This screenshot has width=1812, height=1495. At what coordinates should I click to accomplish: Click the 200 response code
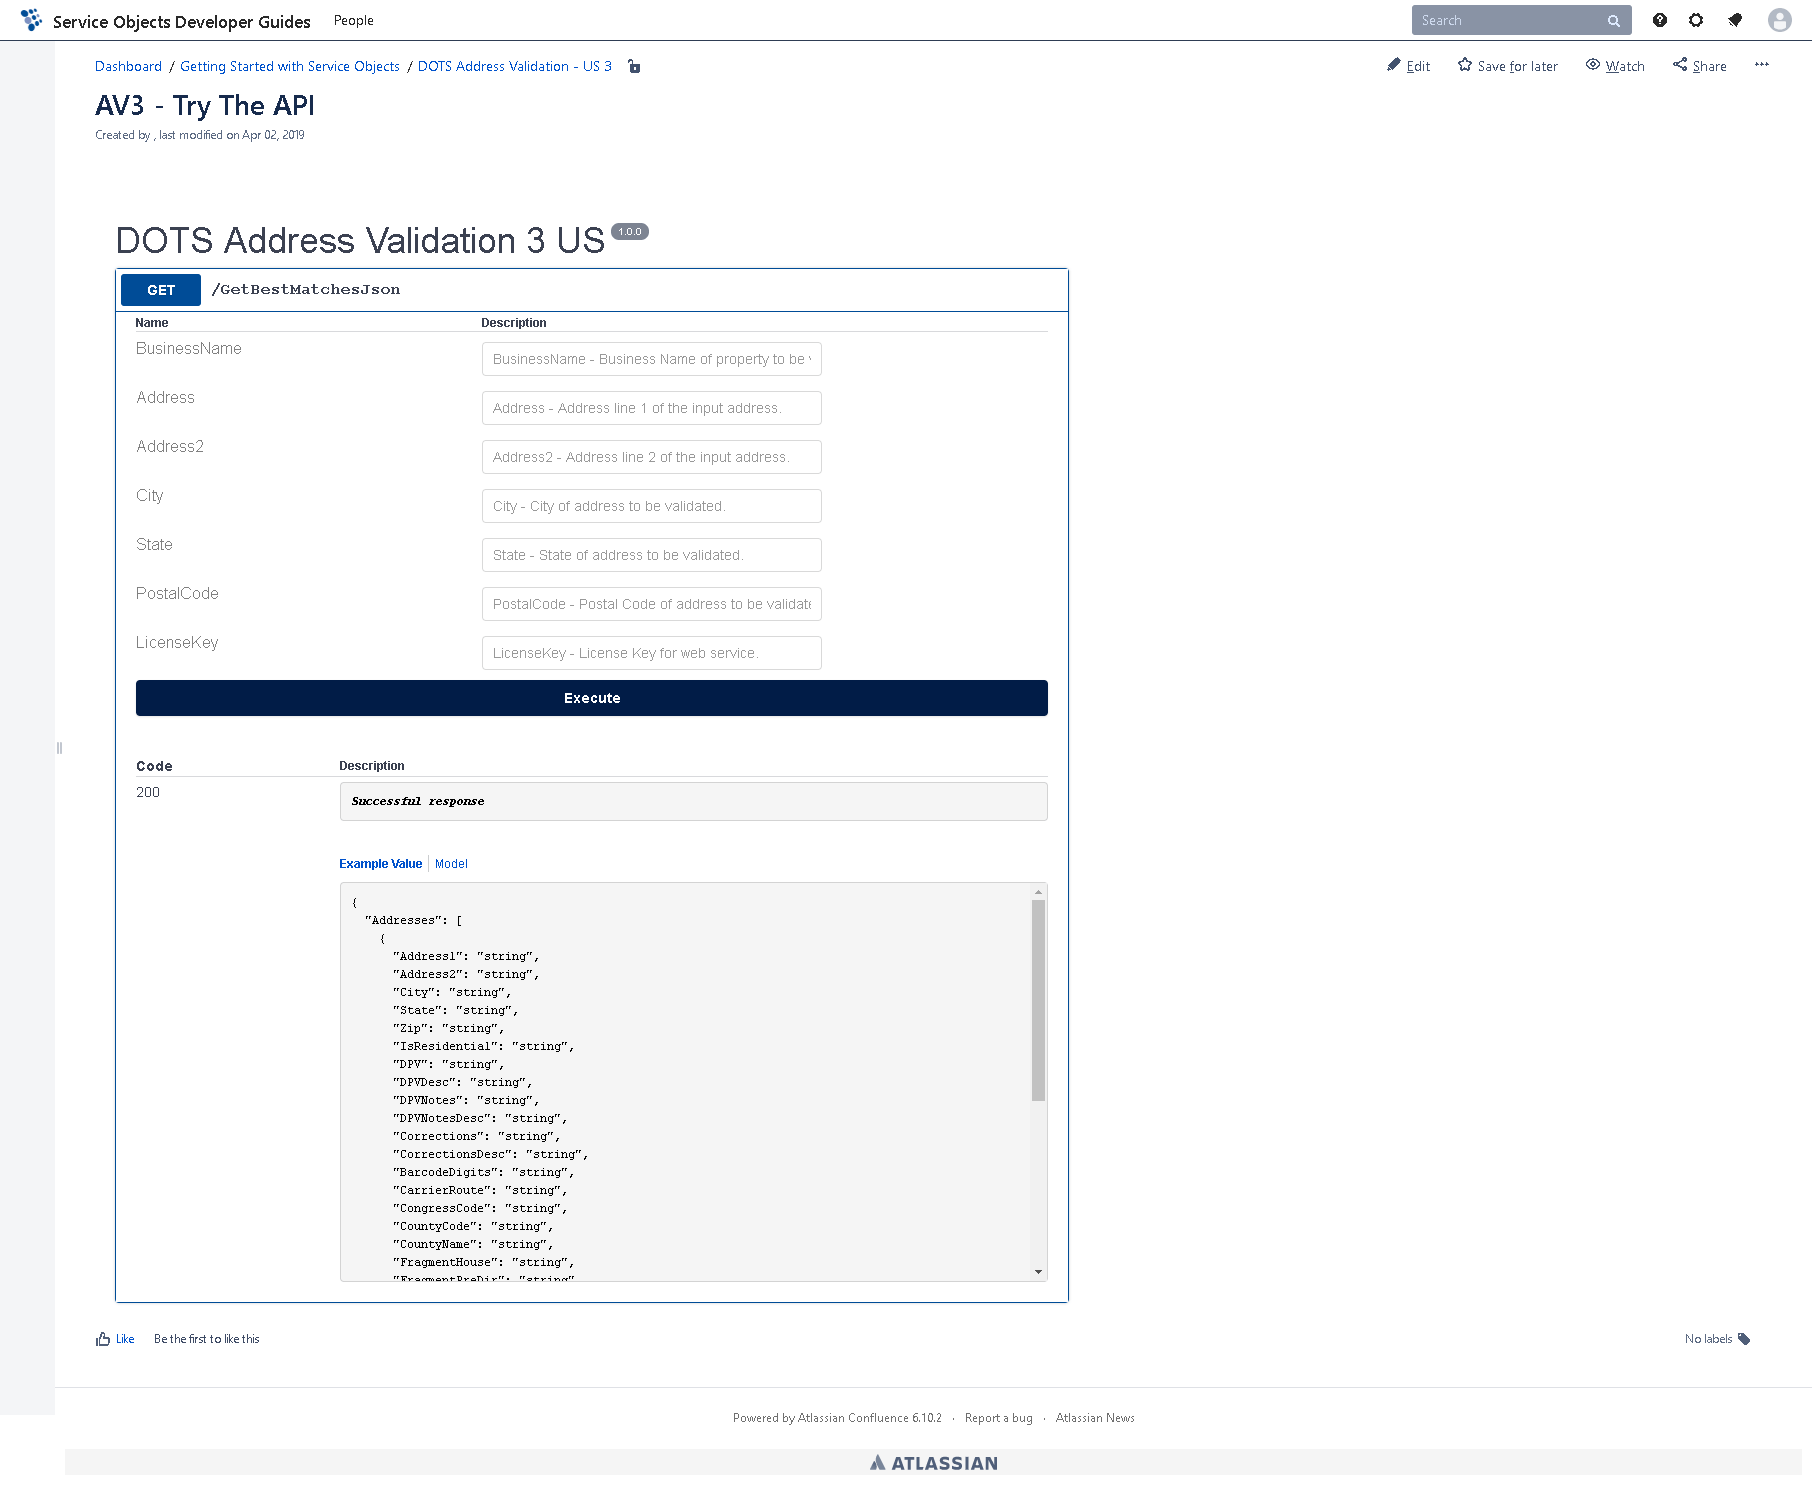148,792
